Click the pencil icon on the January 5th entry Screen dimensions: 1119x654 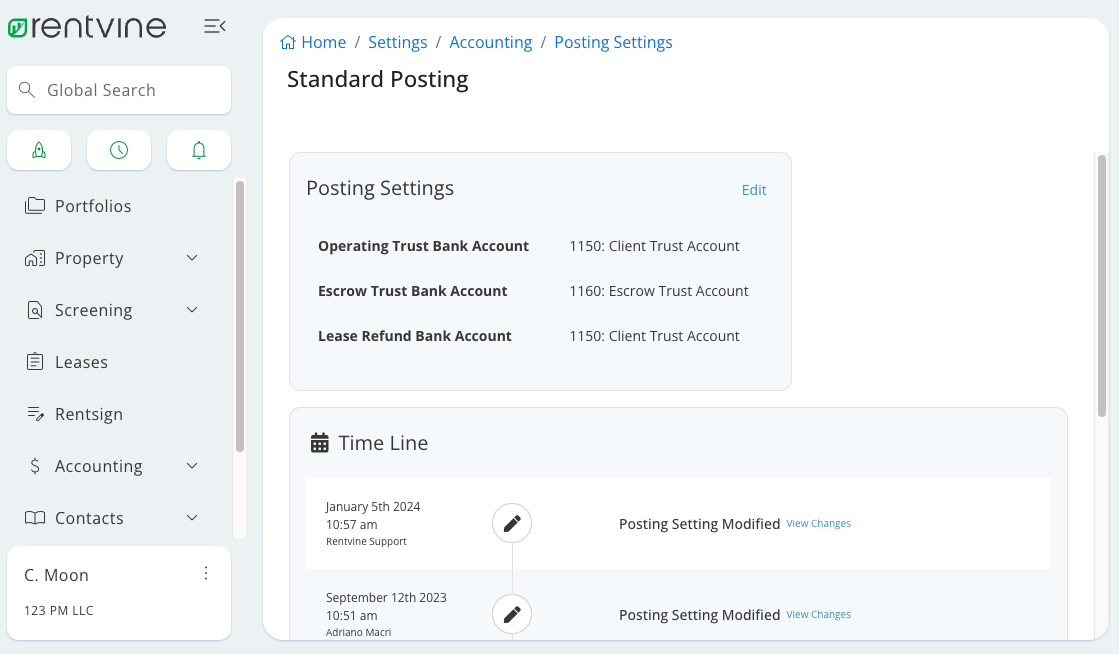pyautogui.click(x=511, y=522)
